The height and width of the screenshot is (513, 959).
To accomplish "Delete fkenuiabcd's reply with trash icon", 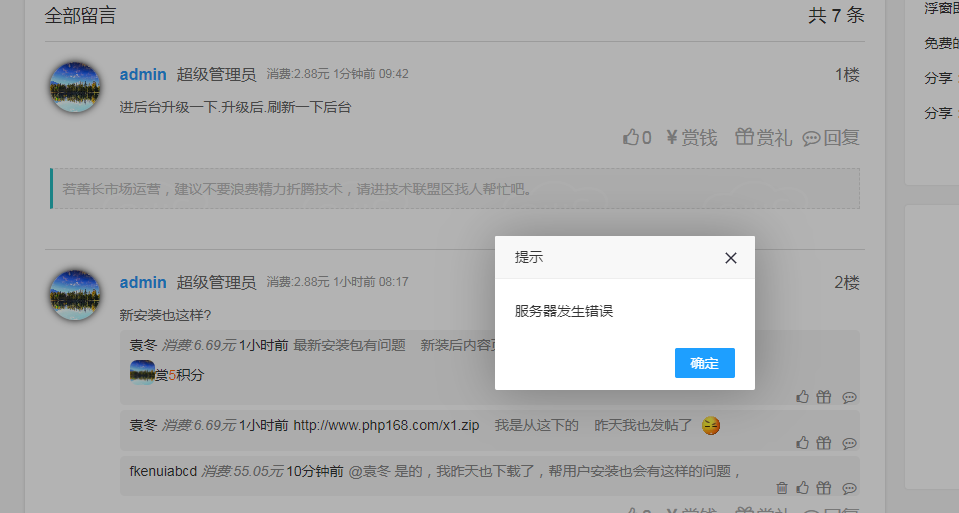I will click(x=782, y=488).
